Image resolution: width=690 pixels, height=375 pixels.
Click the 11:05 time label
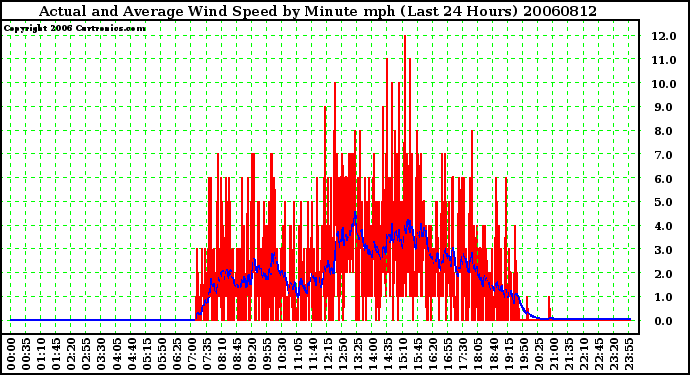click(x=297, y=355)
